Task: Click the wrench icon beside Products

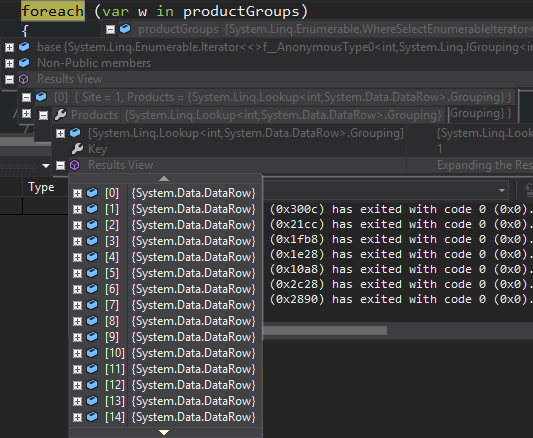Action: tap(61, 115)
